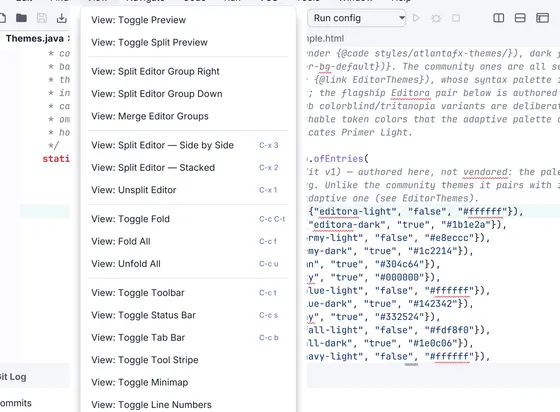The image size is (560, 412).
Task: Start debugging with the bug icon
Action: point(436,18)
